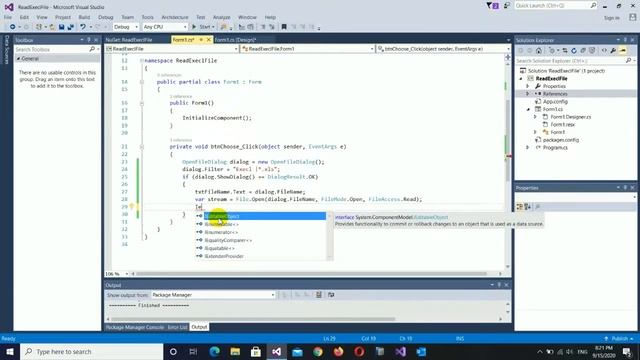The height and width of the screenshot is (360, 640).
Task: Toggle auto-hide pin on Solution Explorer panel
Action: 625,40
